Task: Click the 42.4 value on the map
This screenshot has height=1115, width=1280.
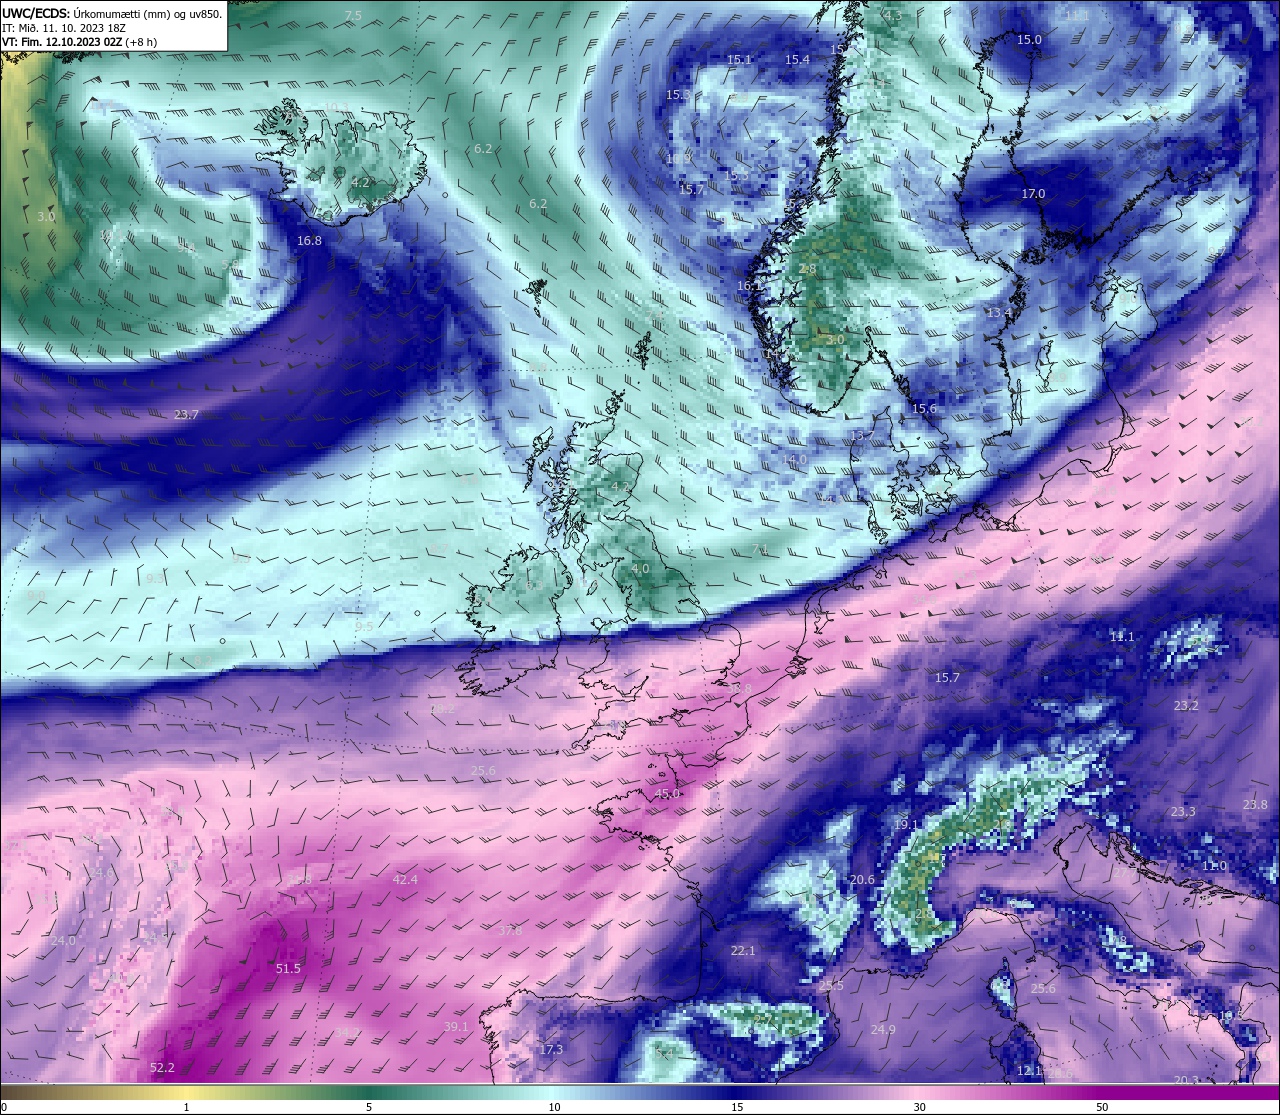Action: pos(405,880)
